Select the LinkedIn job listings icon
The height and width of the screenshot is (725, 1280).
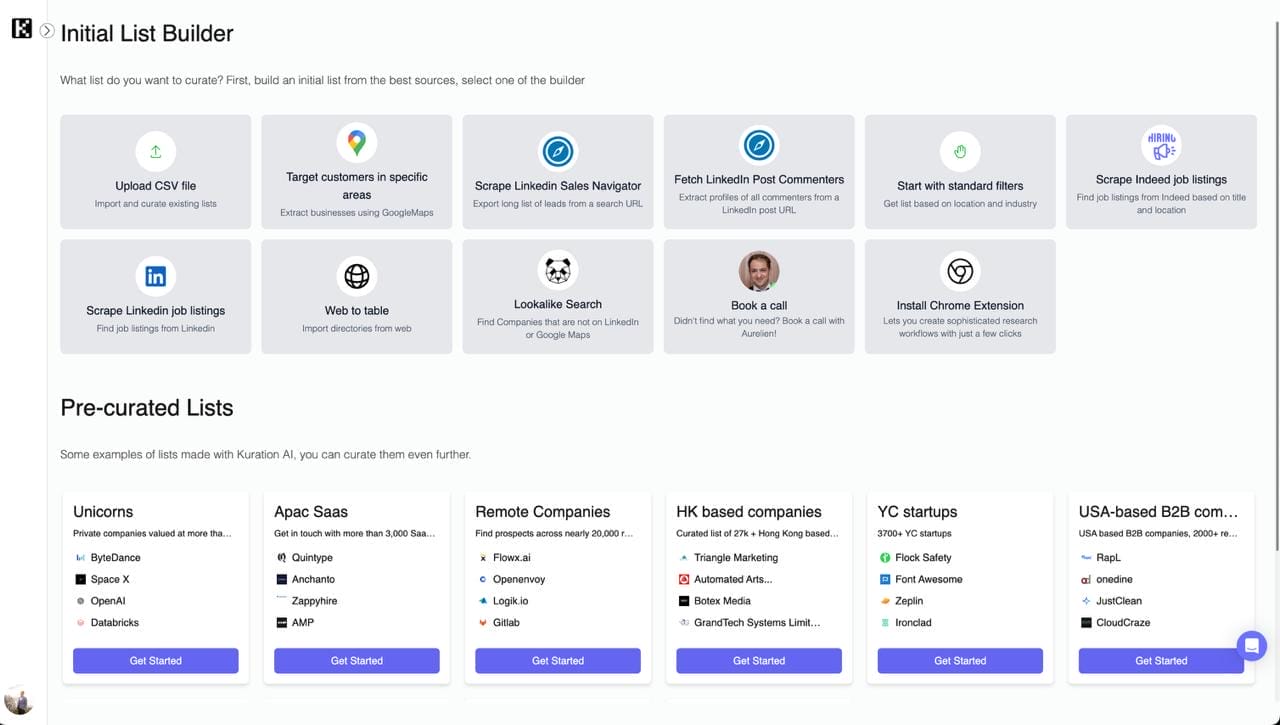tap(155, 277)
